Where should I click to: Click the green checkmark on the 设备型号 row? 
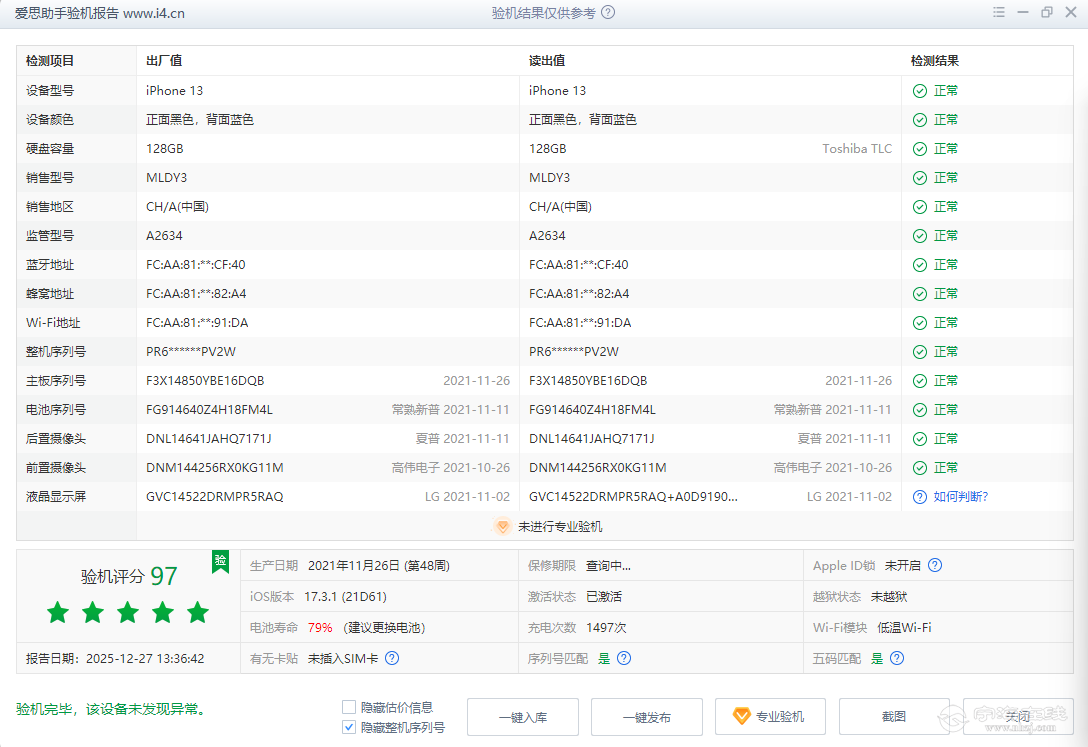point(921,90)
